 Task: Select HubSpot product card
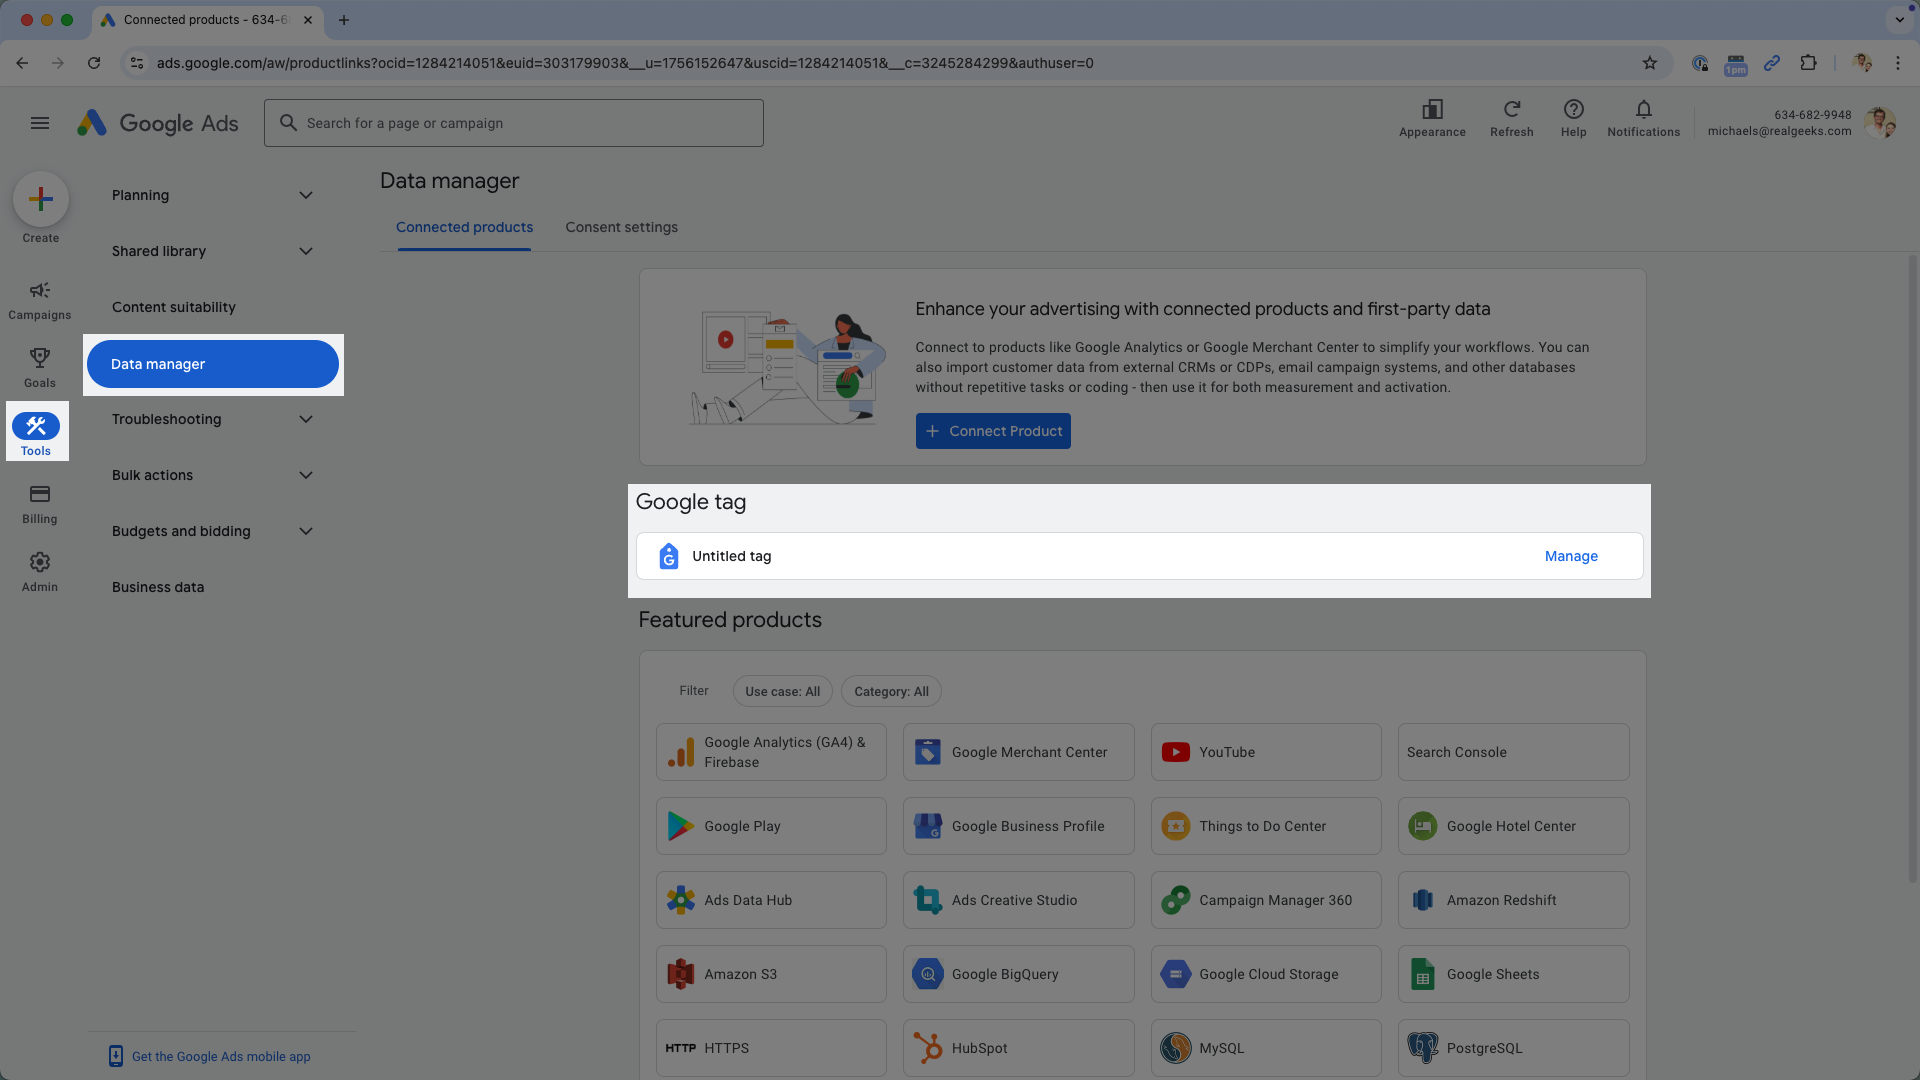click(1018, 1048)
